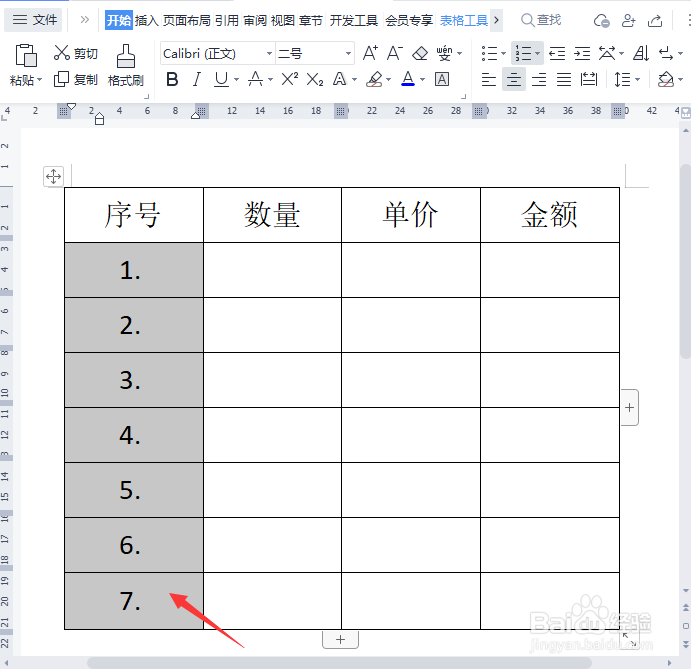Click the increase indent icon

click(x=582, y=54)
